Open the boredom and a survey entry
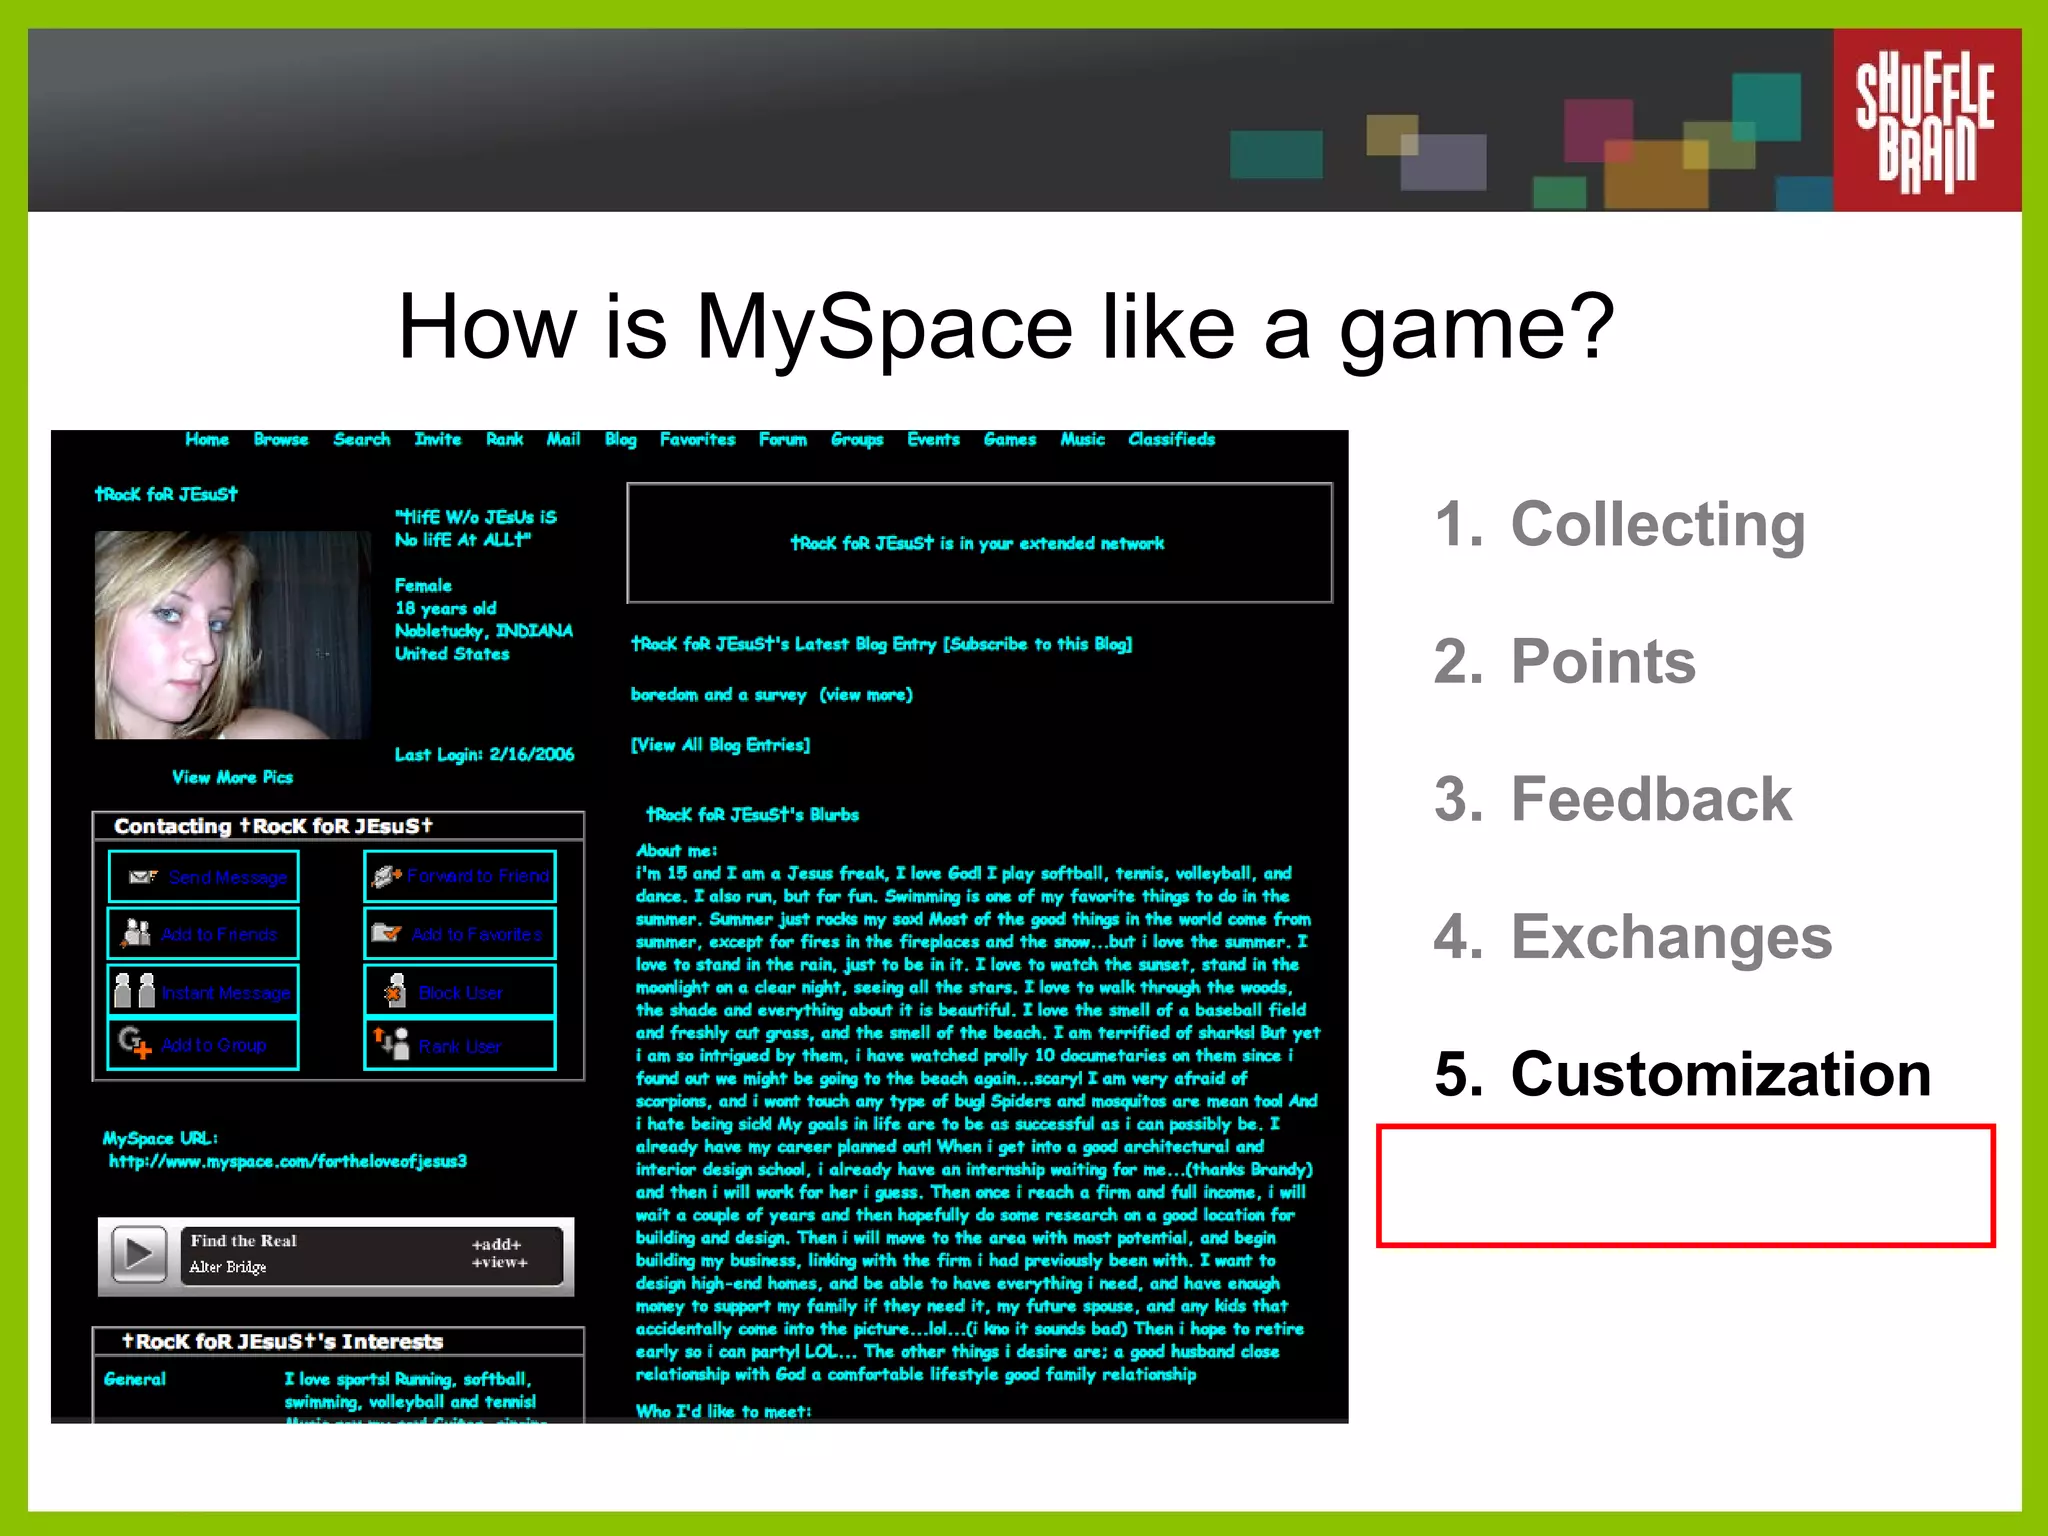 tap(719, 694)
